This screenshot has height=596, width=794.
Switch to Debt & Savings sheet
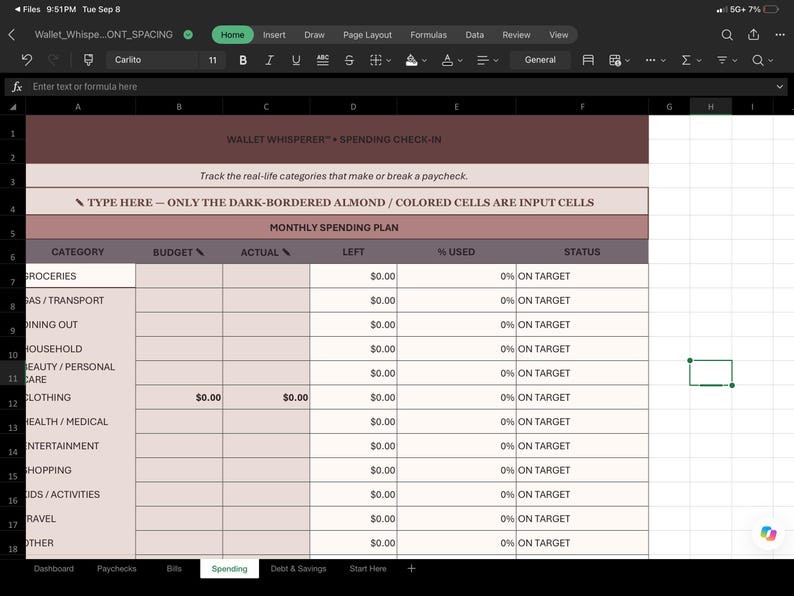coord(298,569)
